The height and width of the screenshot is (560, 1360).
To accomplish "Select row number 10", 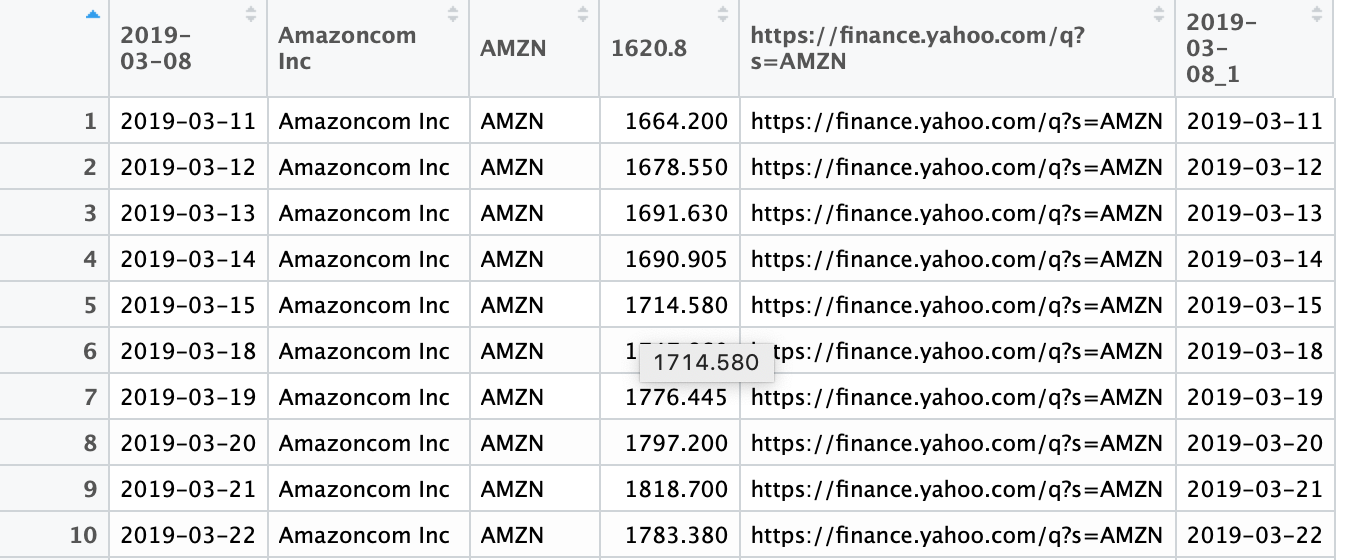I will click(83, 535).
